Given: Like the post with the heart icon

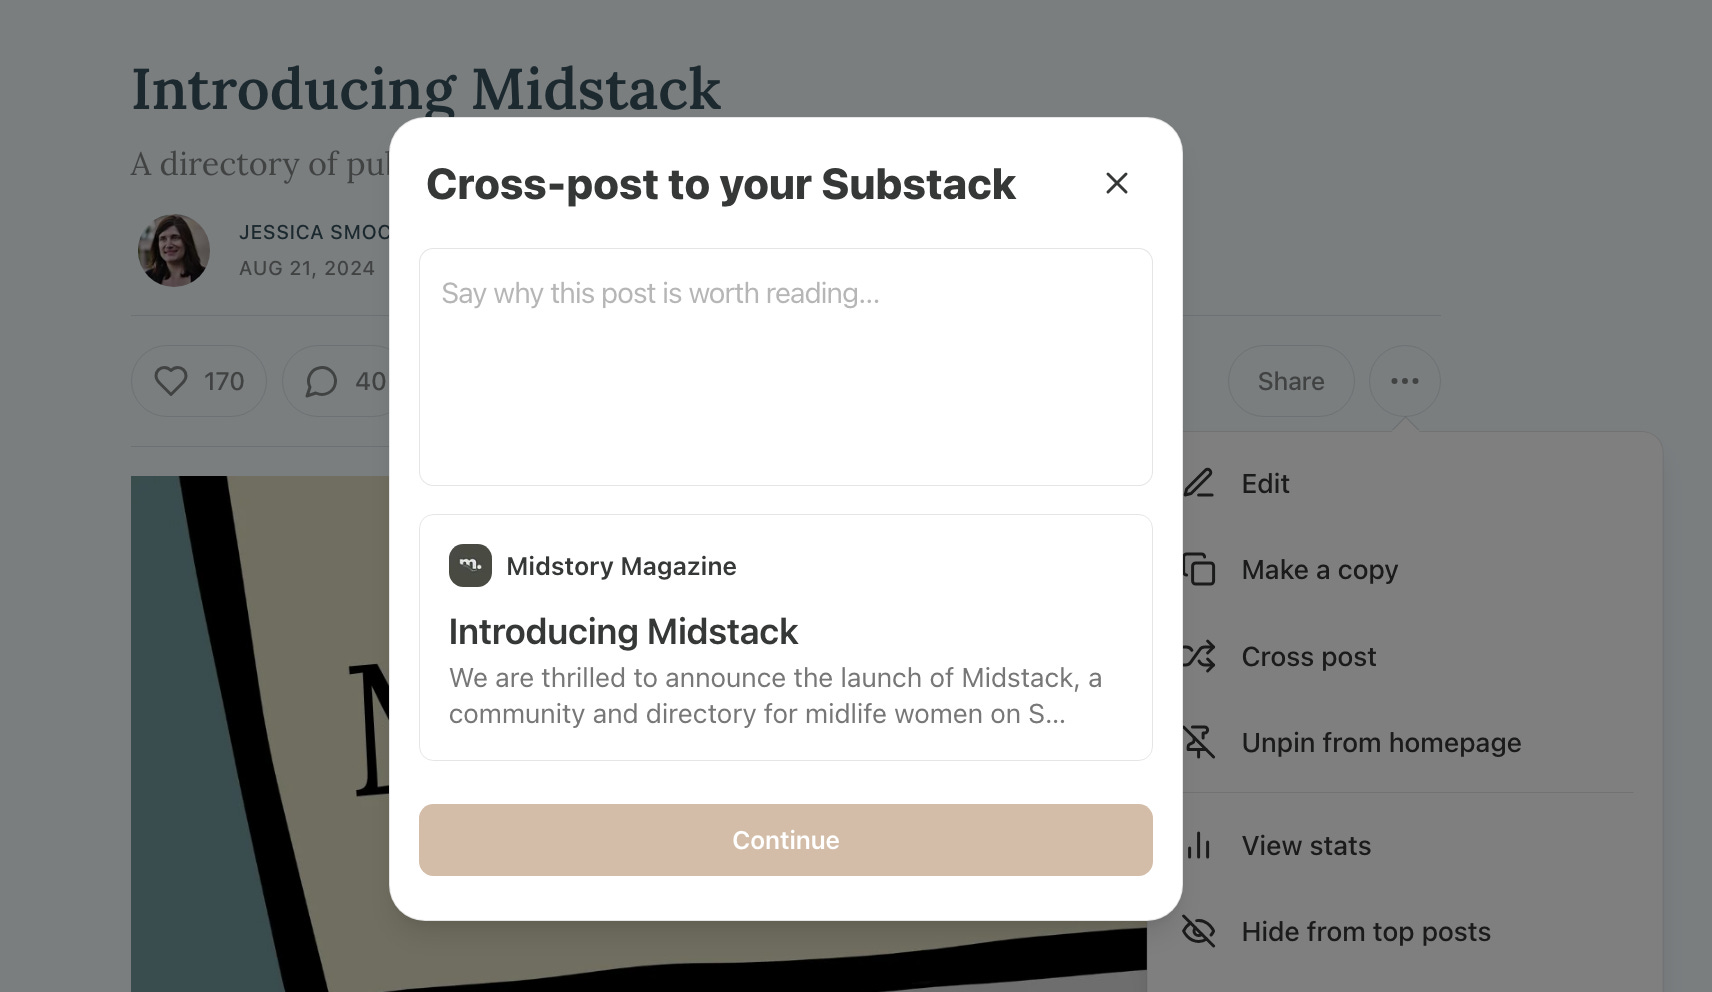Looking at the screenshot, I should click(172, 380).
